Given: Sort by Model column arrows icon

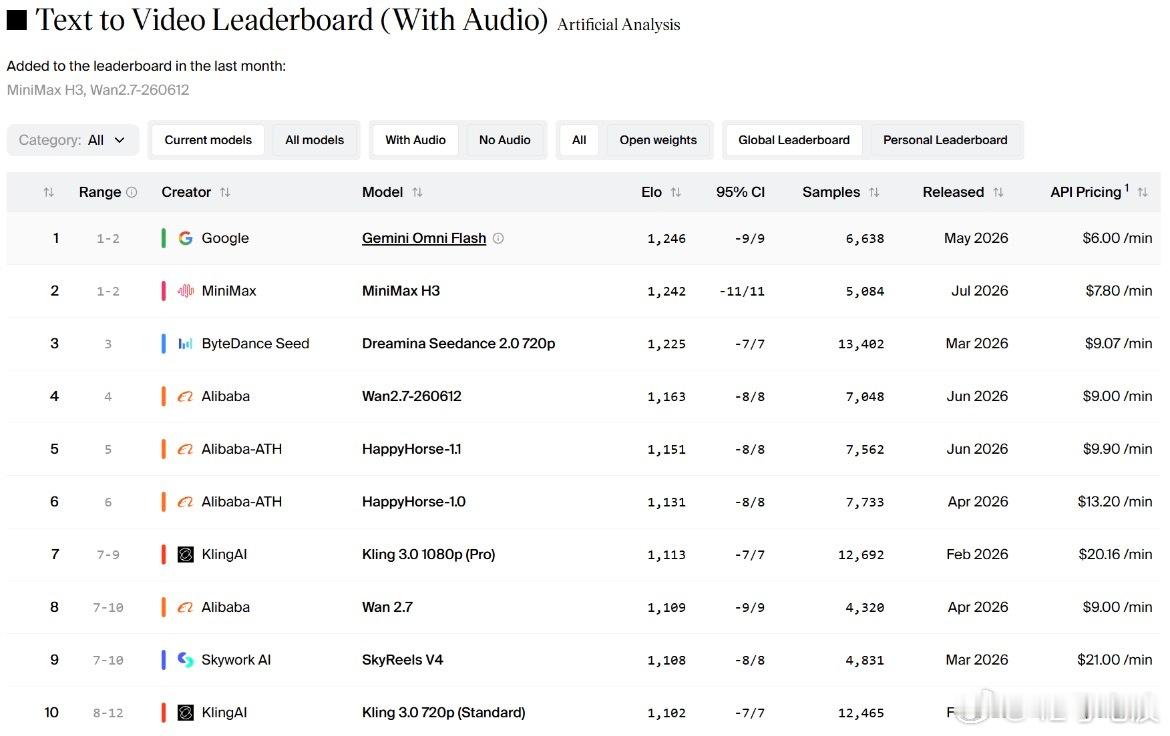Looking at the screenshot, I should click(x=417, y=193).
